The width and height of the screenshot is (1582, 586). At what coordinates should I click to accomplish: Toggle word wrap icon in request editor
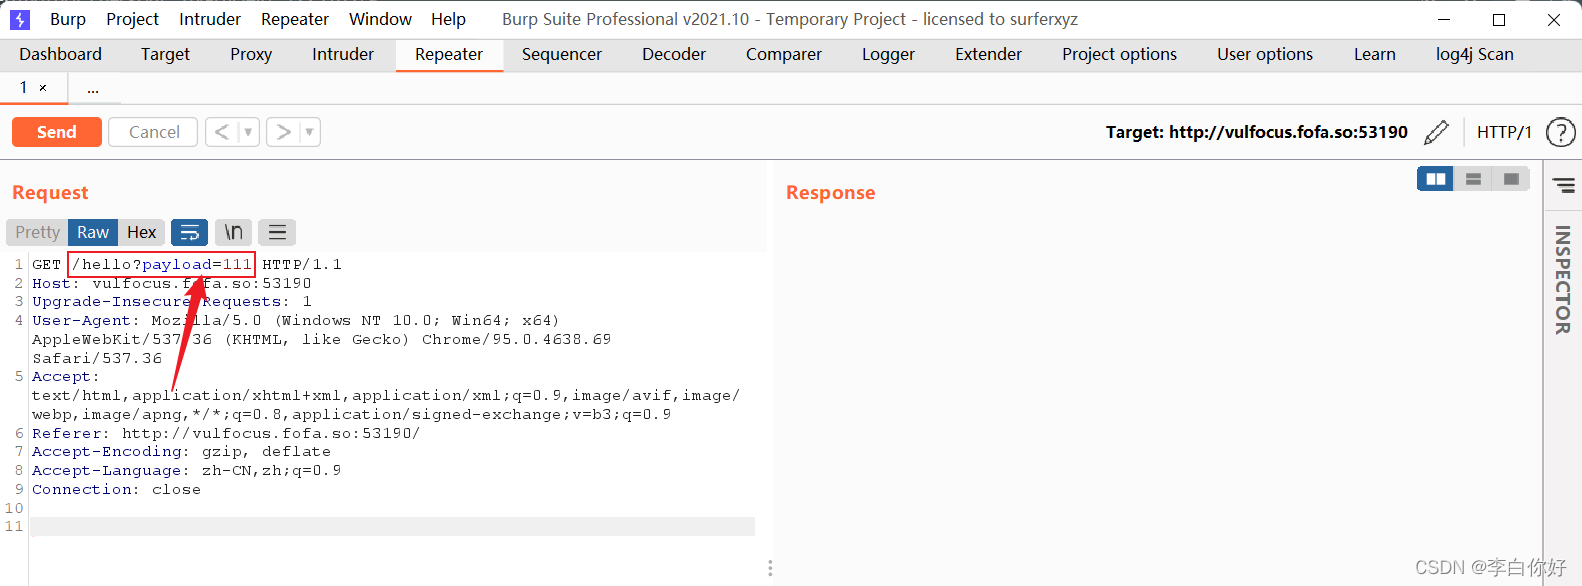pyautogui.click(x=190, y=232)
